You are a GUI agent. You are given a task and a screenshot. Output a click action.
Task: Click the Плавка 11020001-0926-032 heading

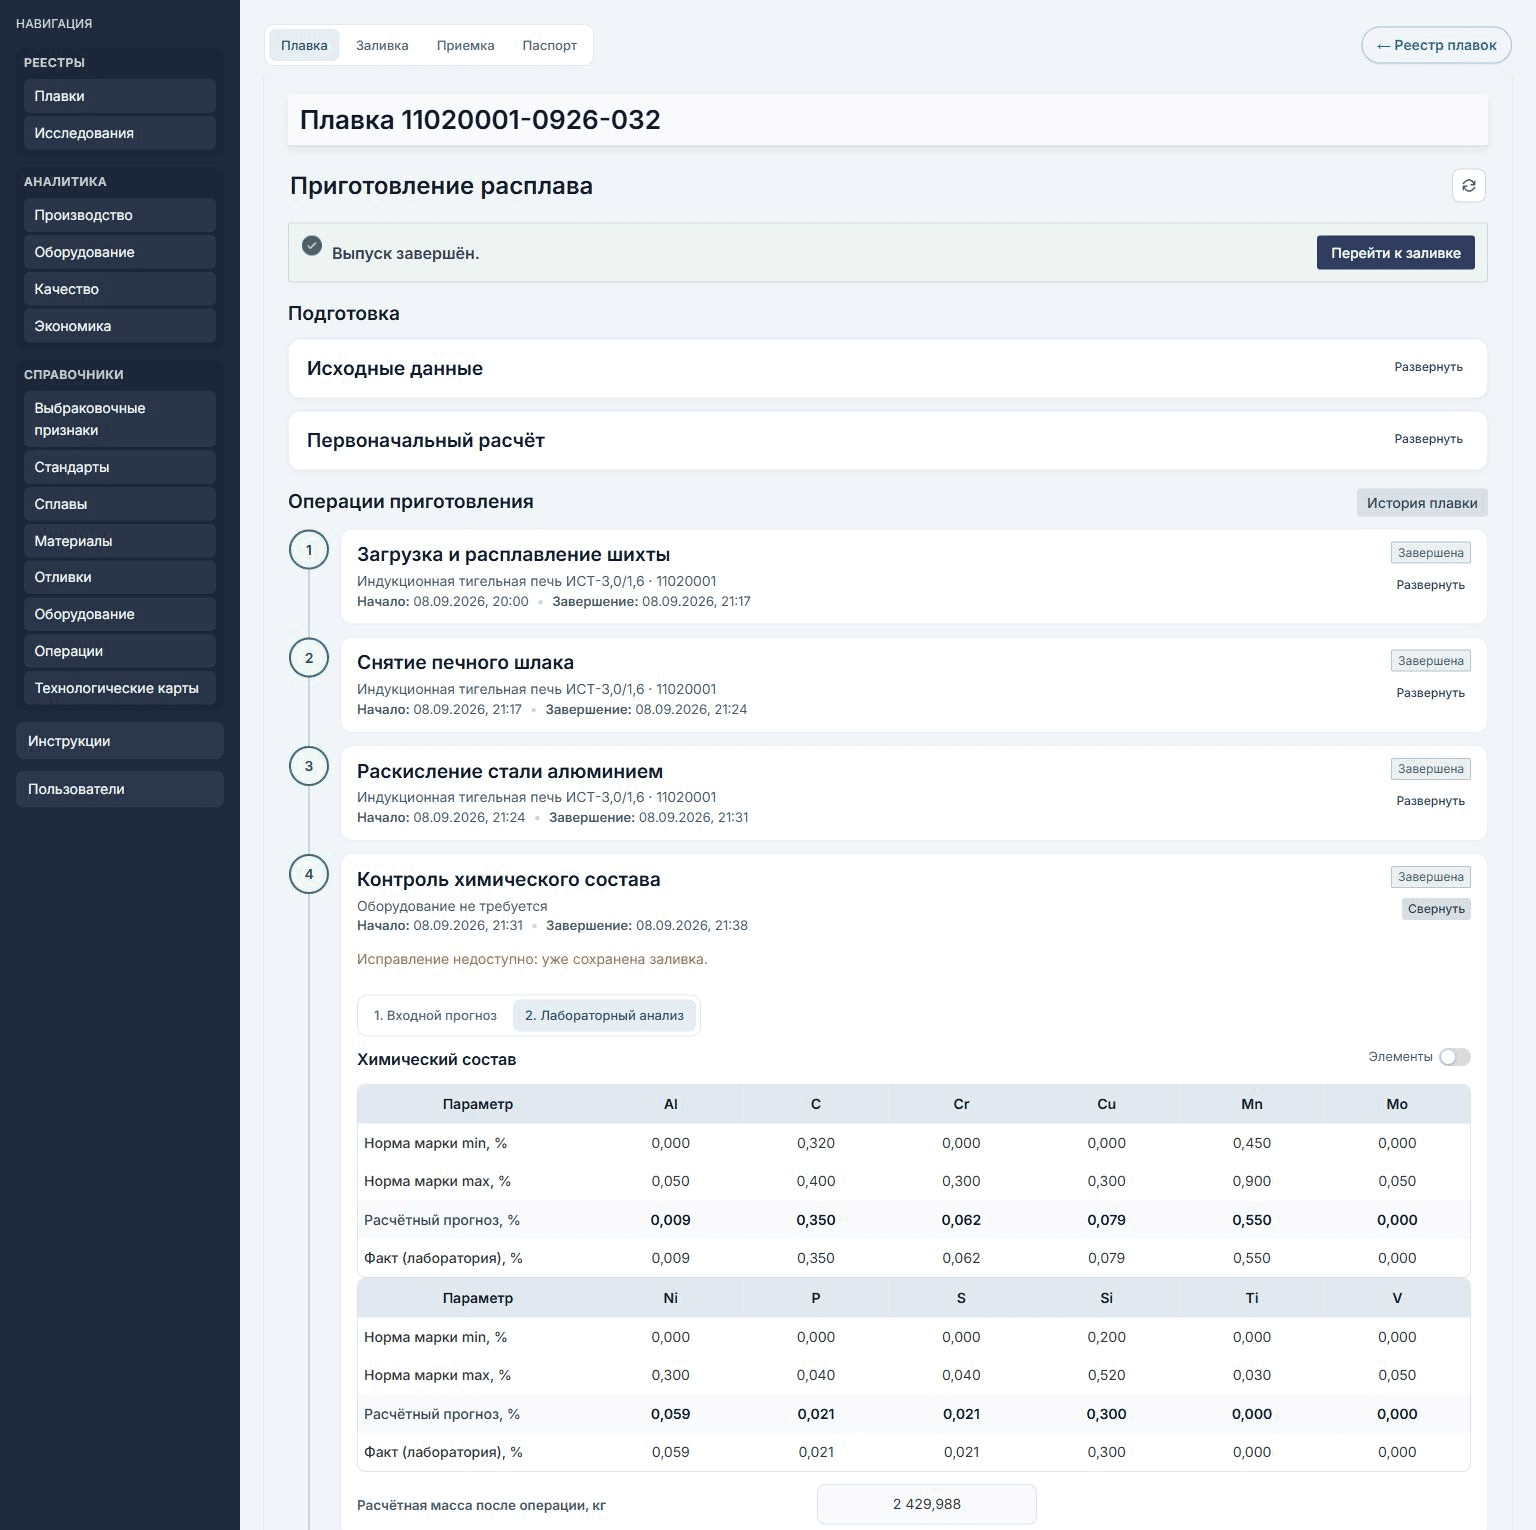480,120
